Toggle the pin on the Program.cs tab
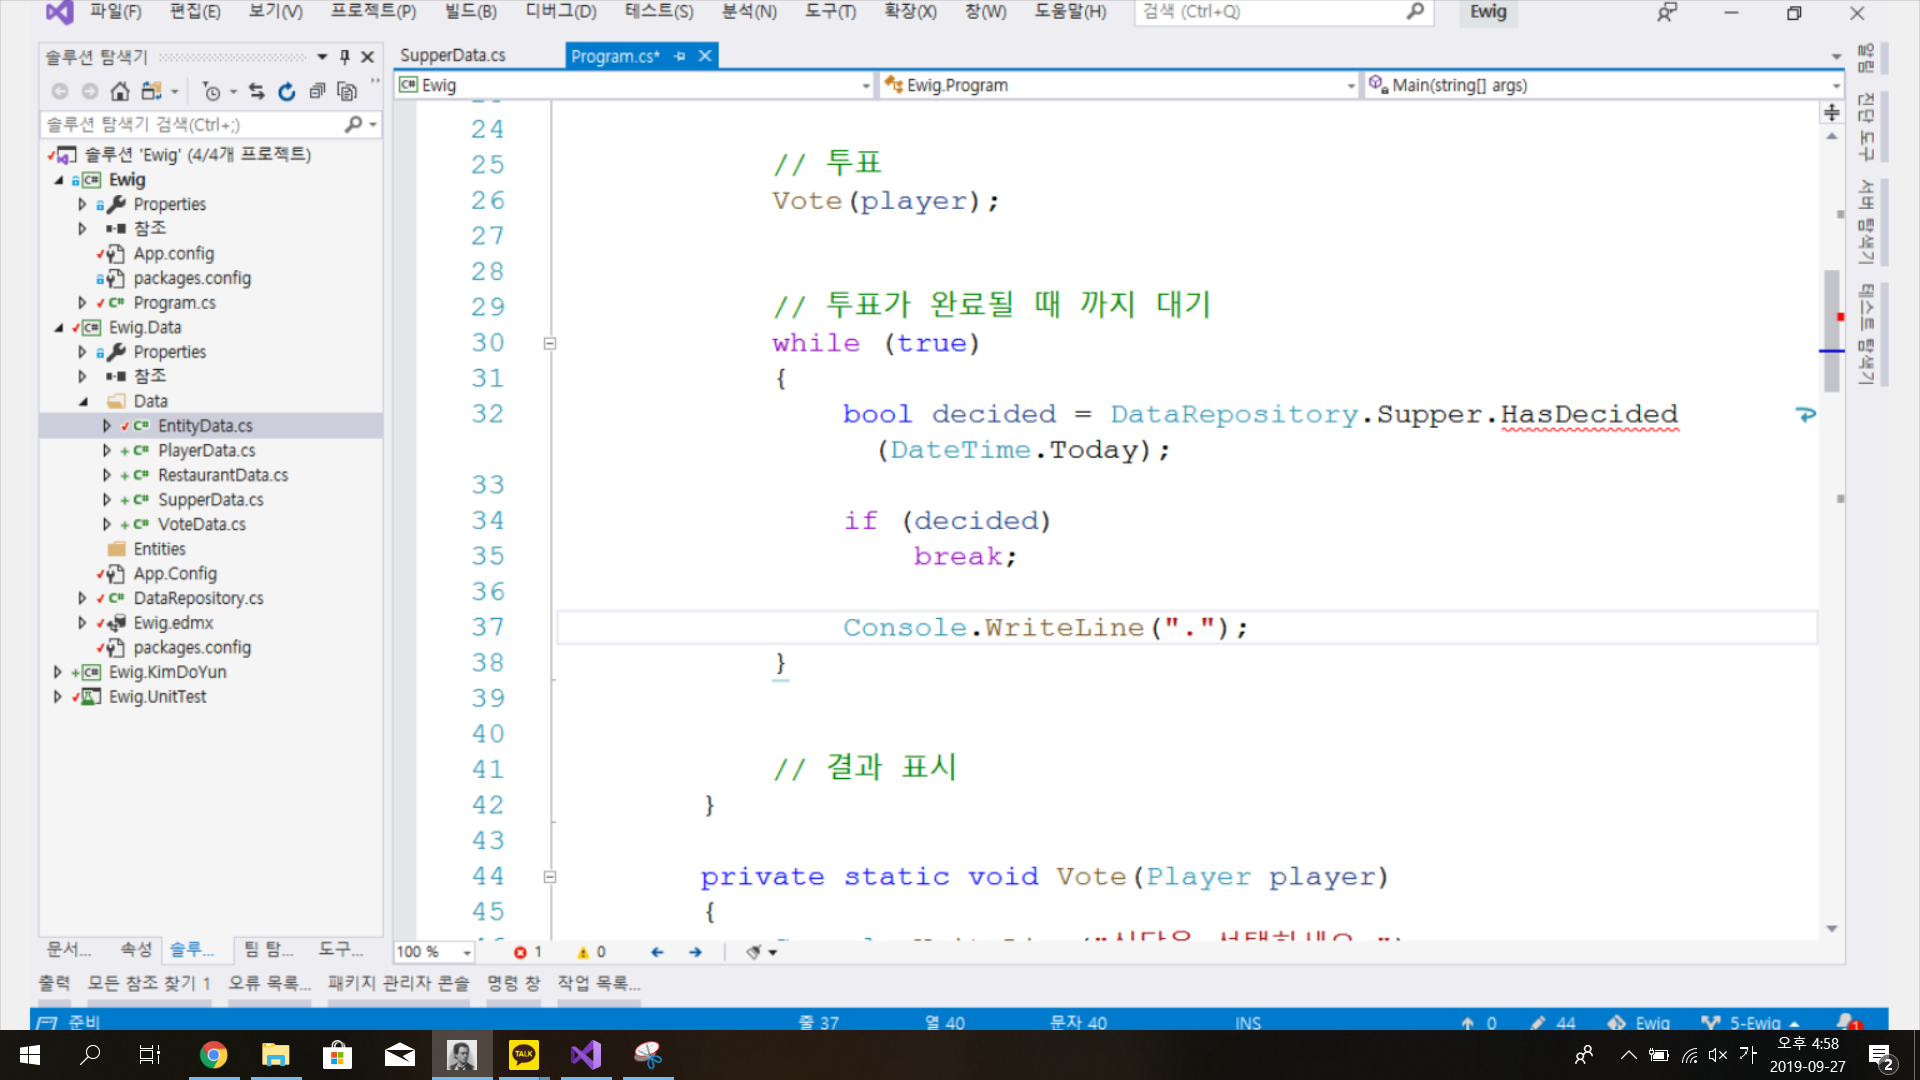The height and width of the screenshot is (1080, 1920). pyautogui.click(x=680, y=56)
